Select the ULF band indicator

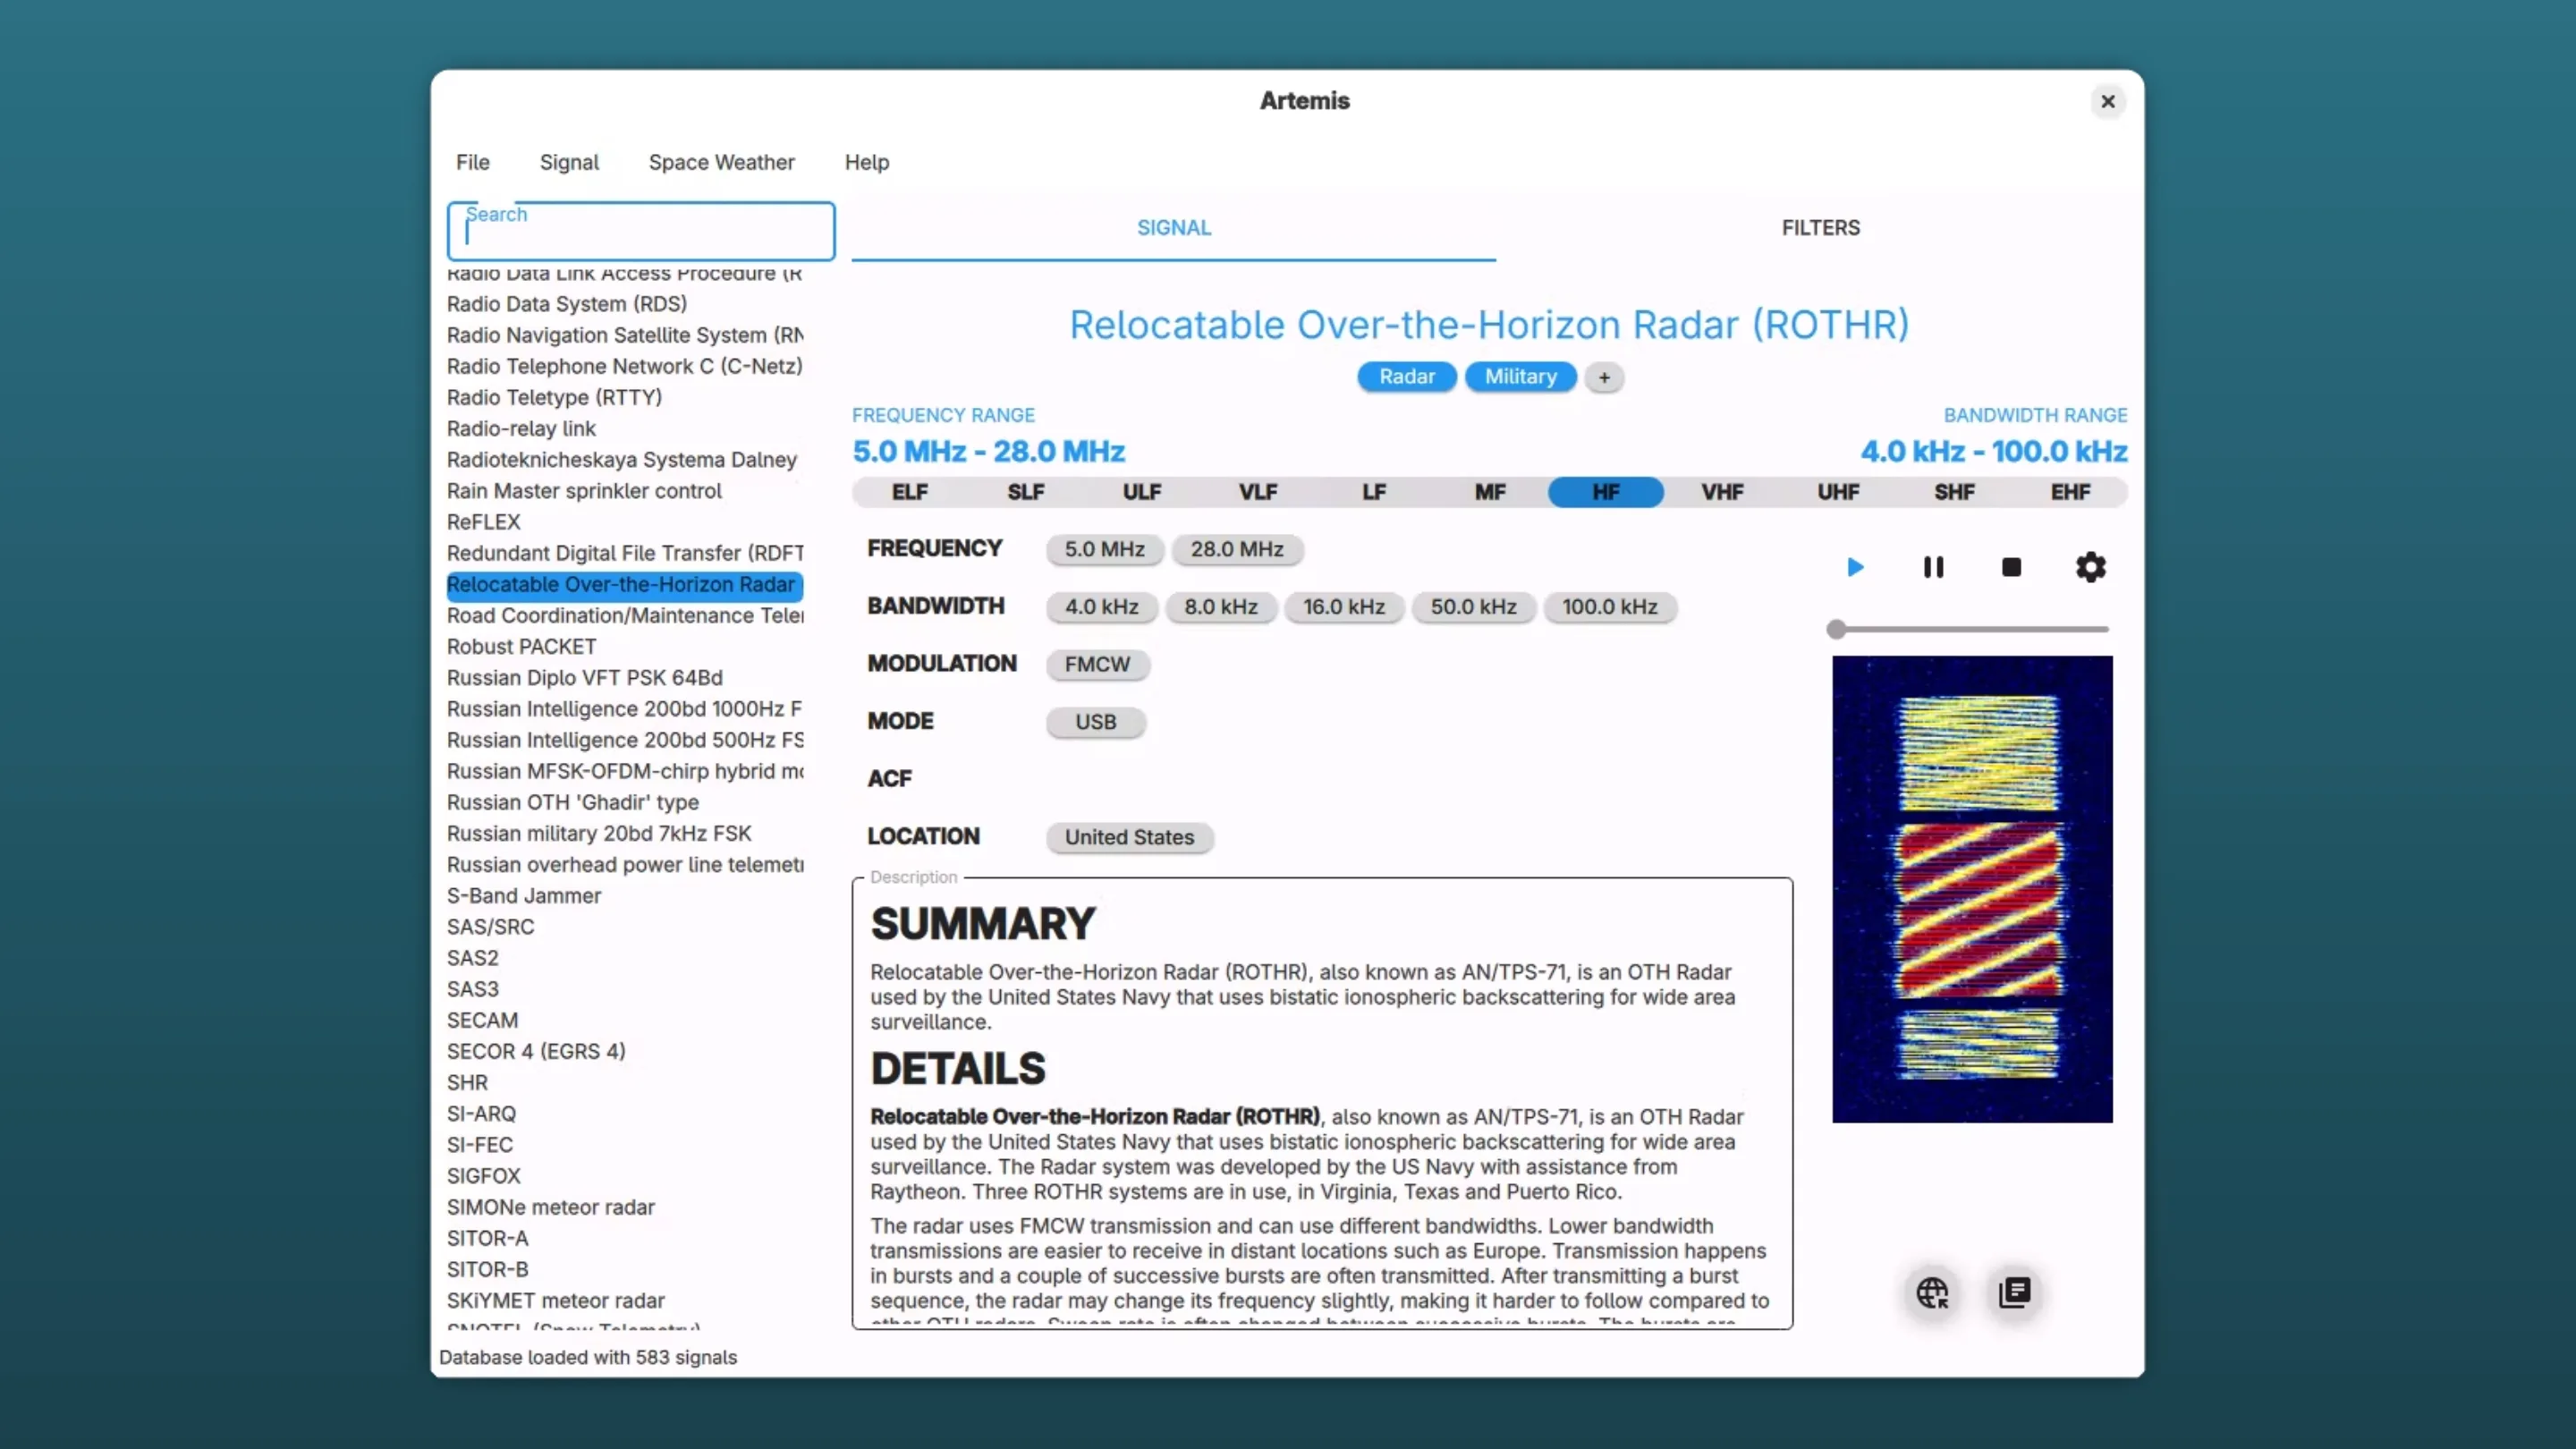tap(1141, 492)
